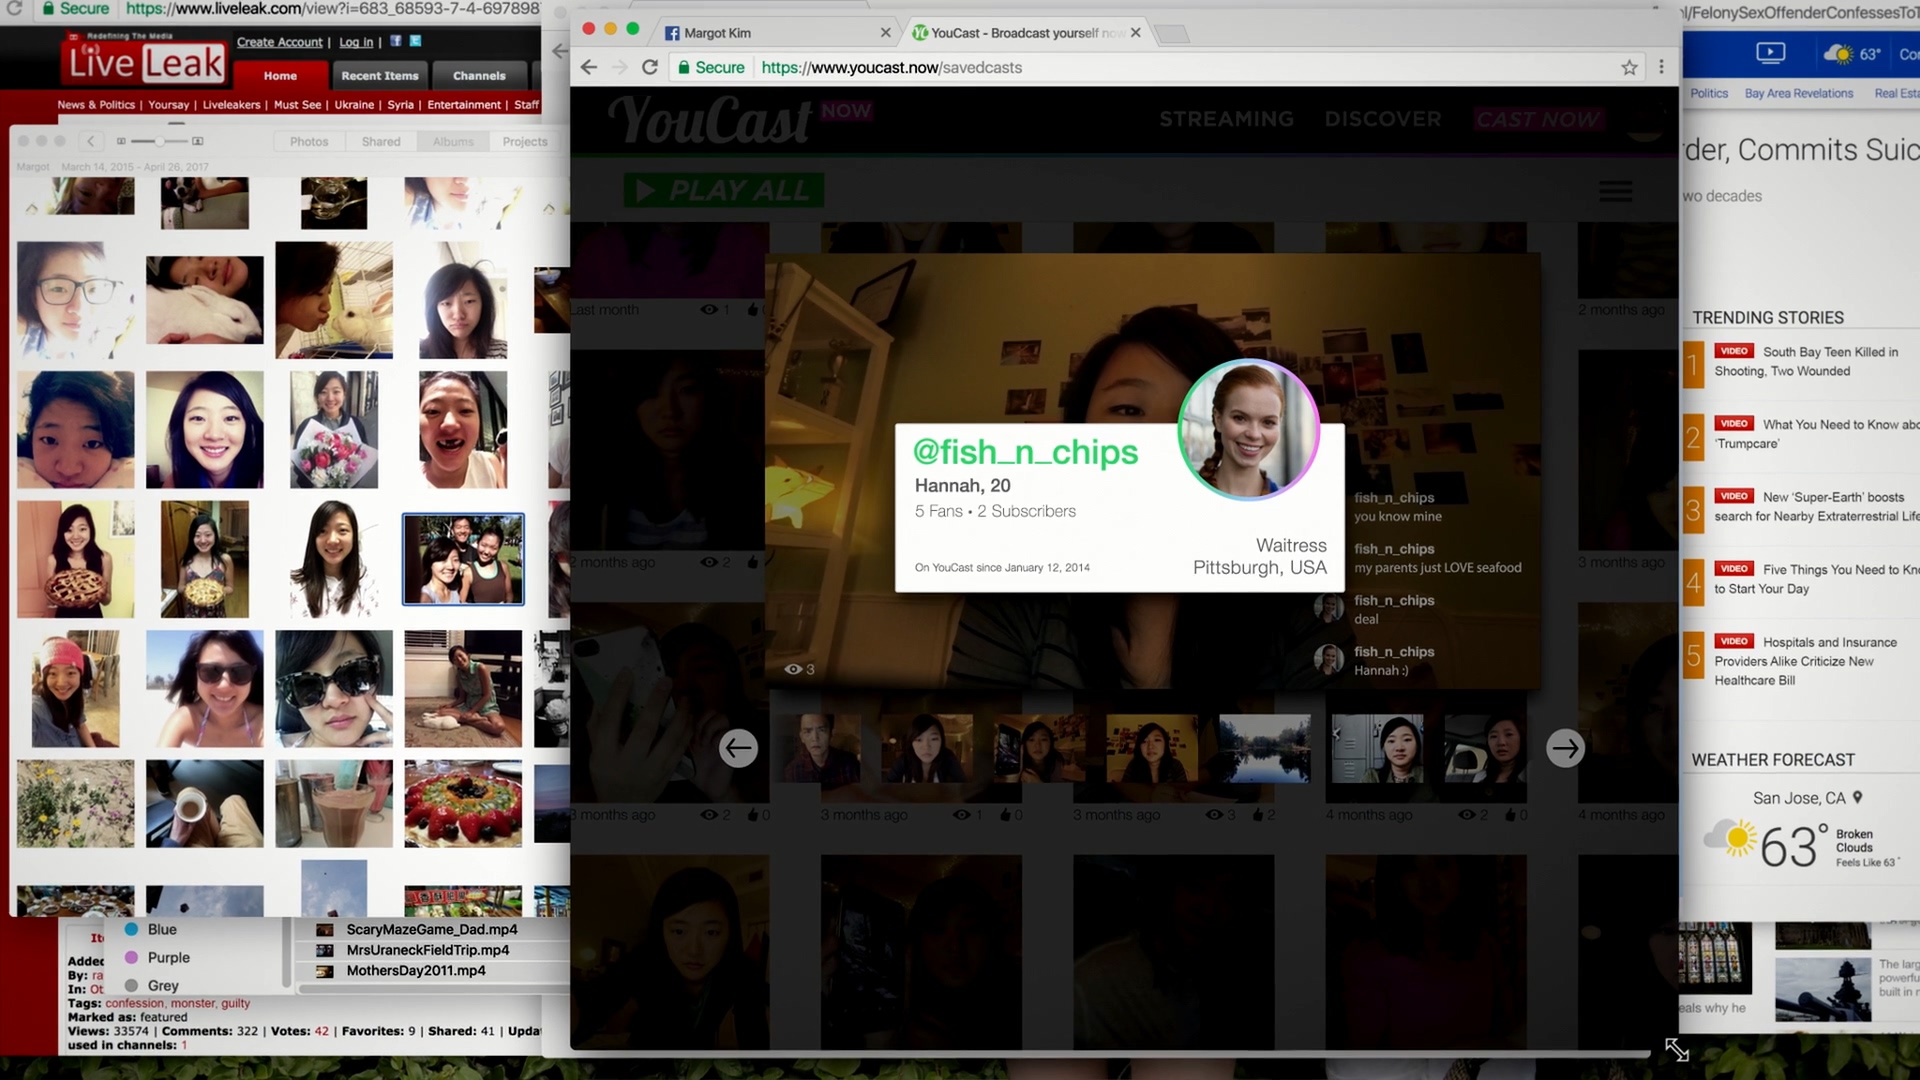Screen dimensions: 1920x1080
Task: Open story 'Hospitals and Insurance Providers' article
Action: point(1805,661)
